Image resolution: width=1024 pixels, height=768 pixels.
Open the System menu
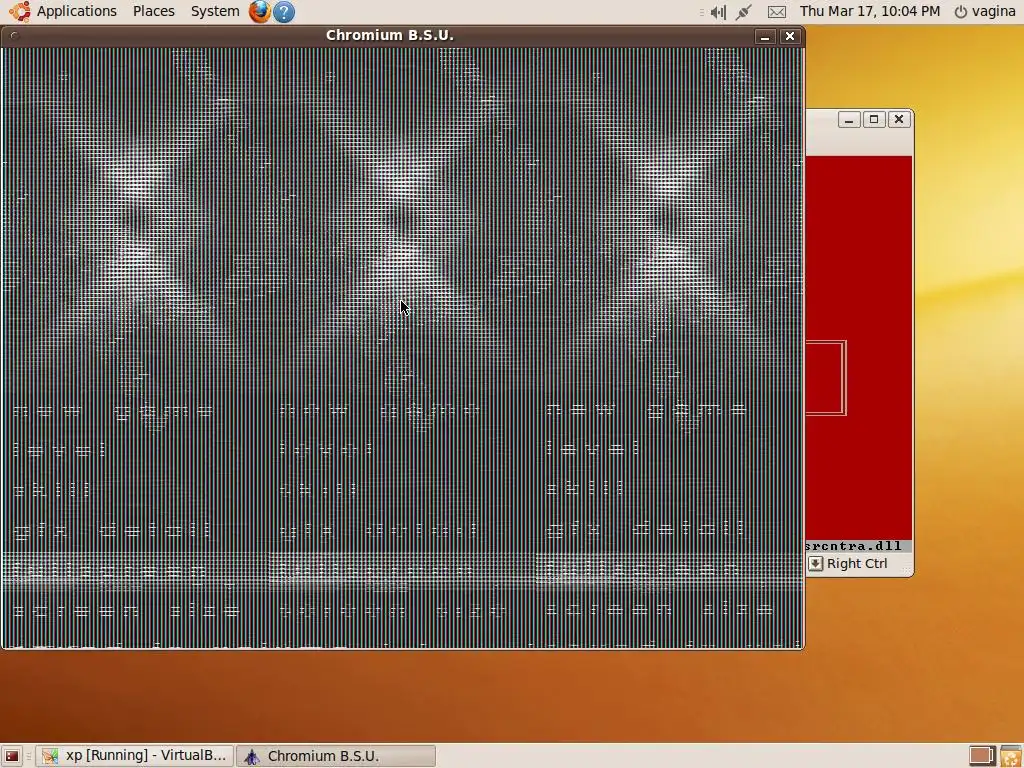(215, 11)
